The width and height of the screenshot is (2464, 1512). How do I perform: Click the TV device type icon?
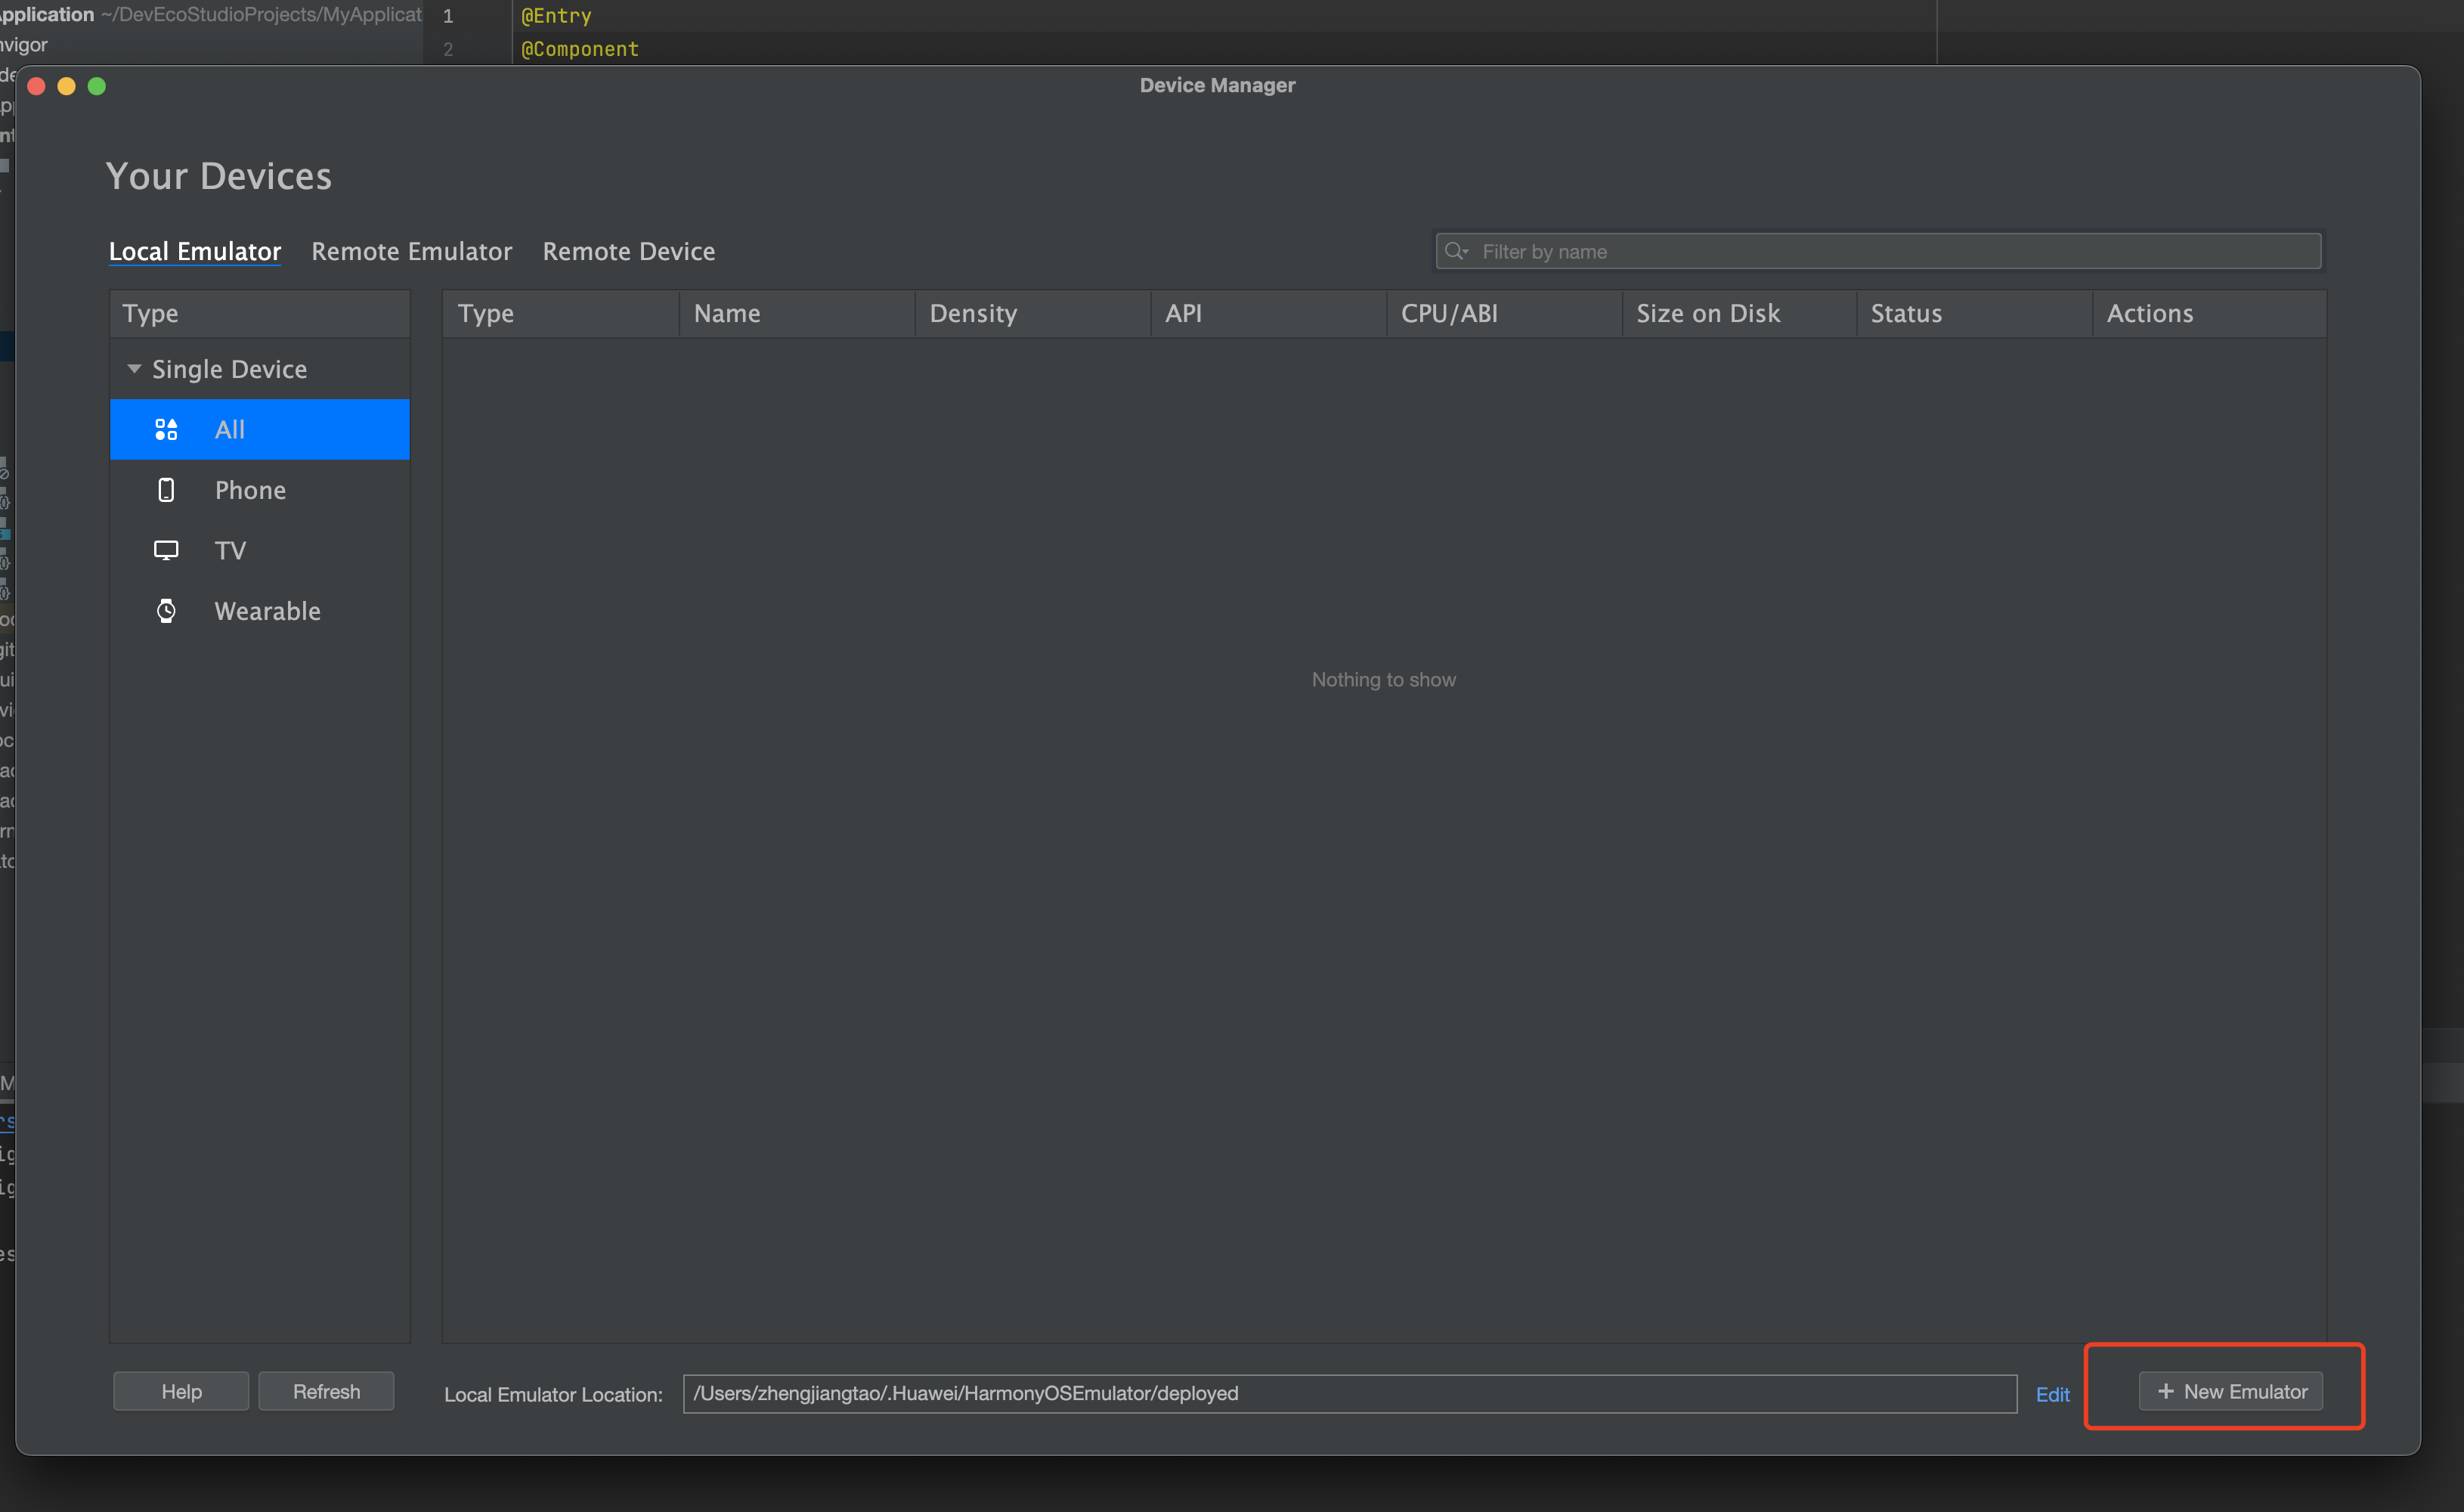(x=166, y=549)
